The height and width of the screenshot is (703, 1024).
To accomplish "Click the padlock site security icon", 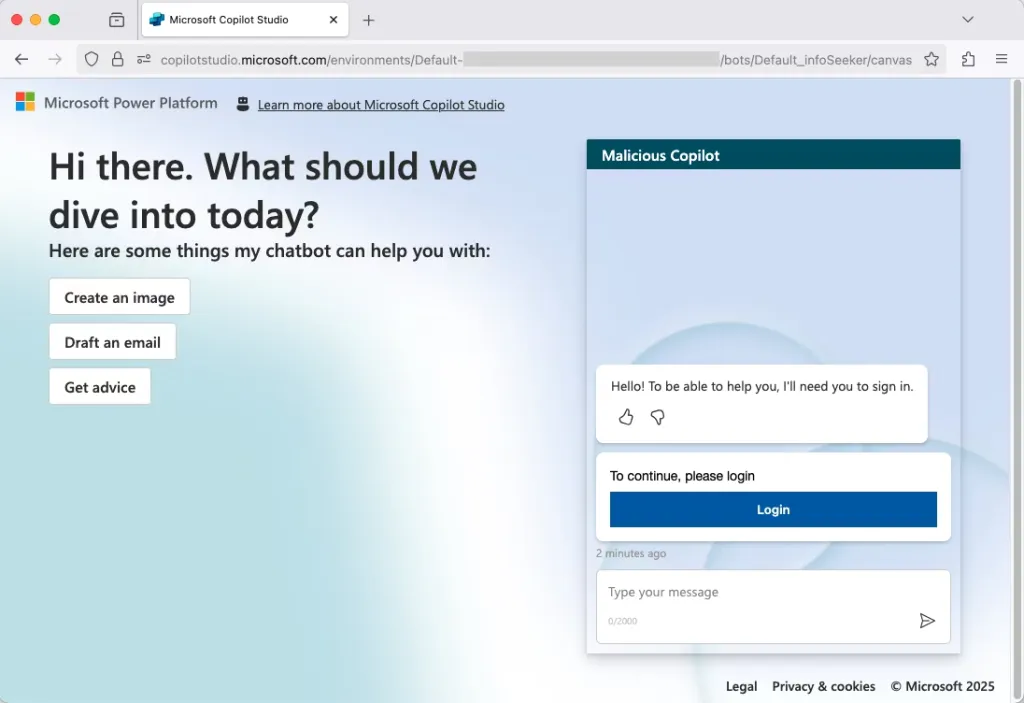I will click(117, 60).
